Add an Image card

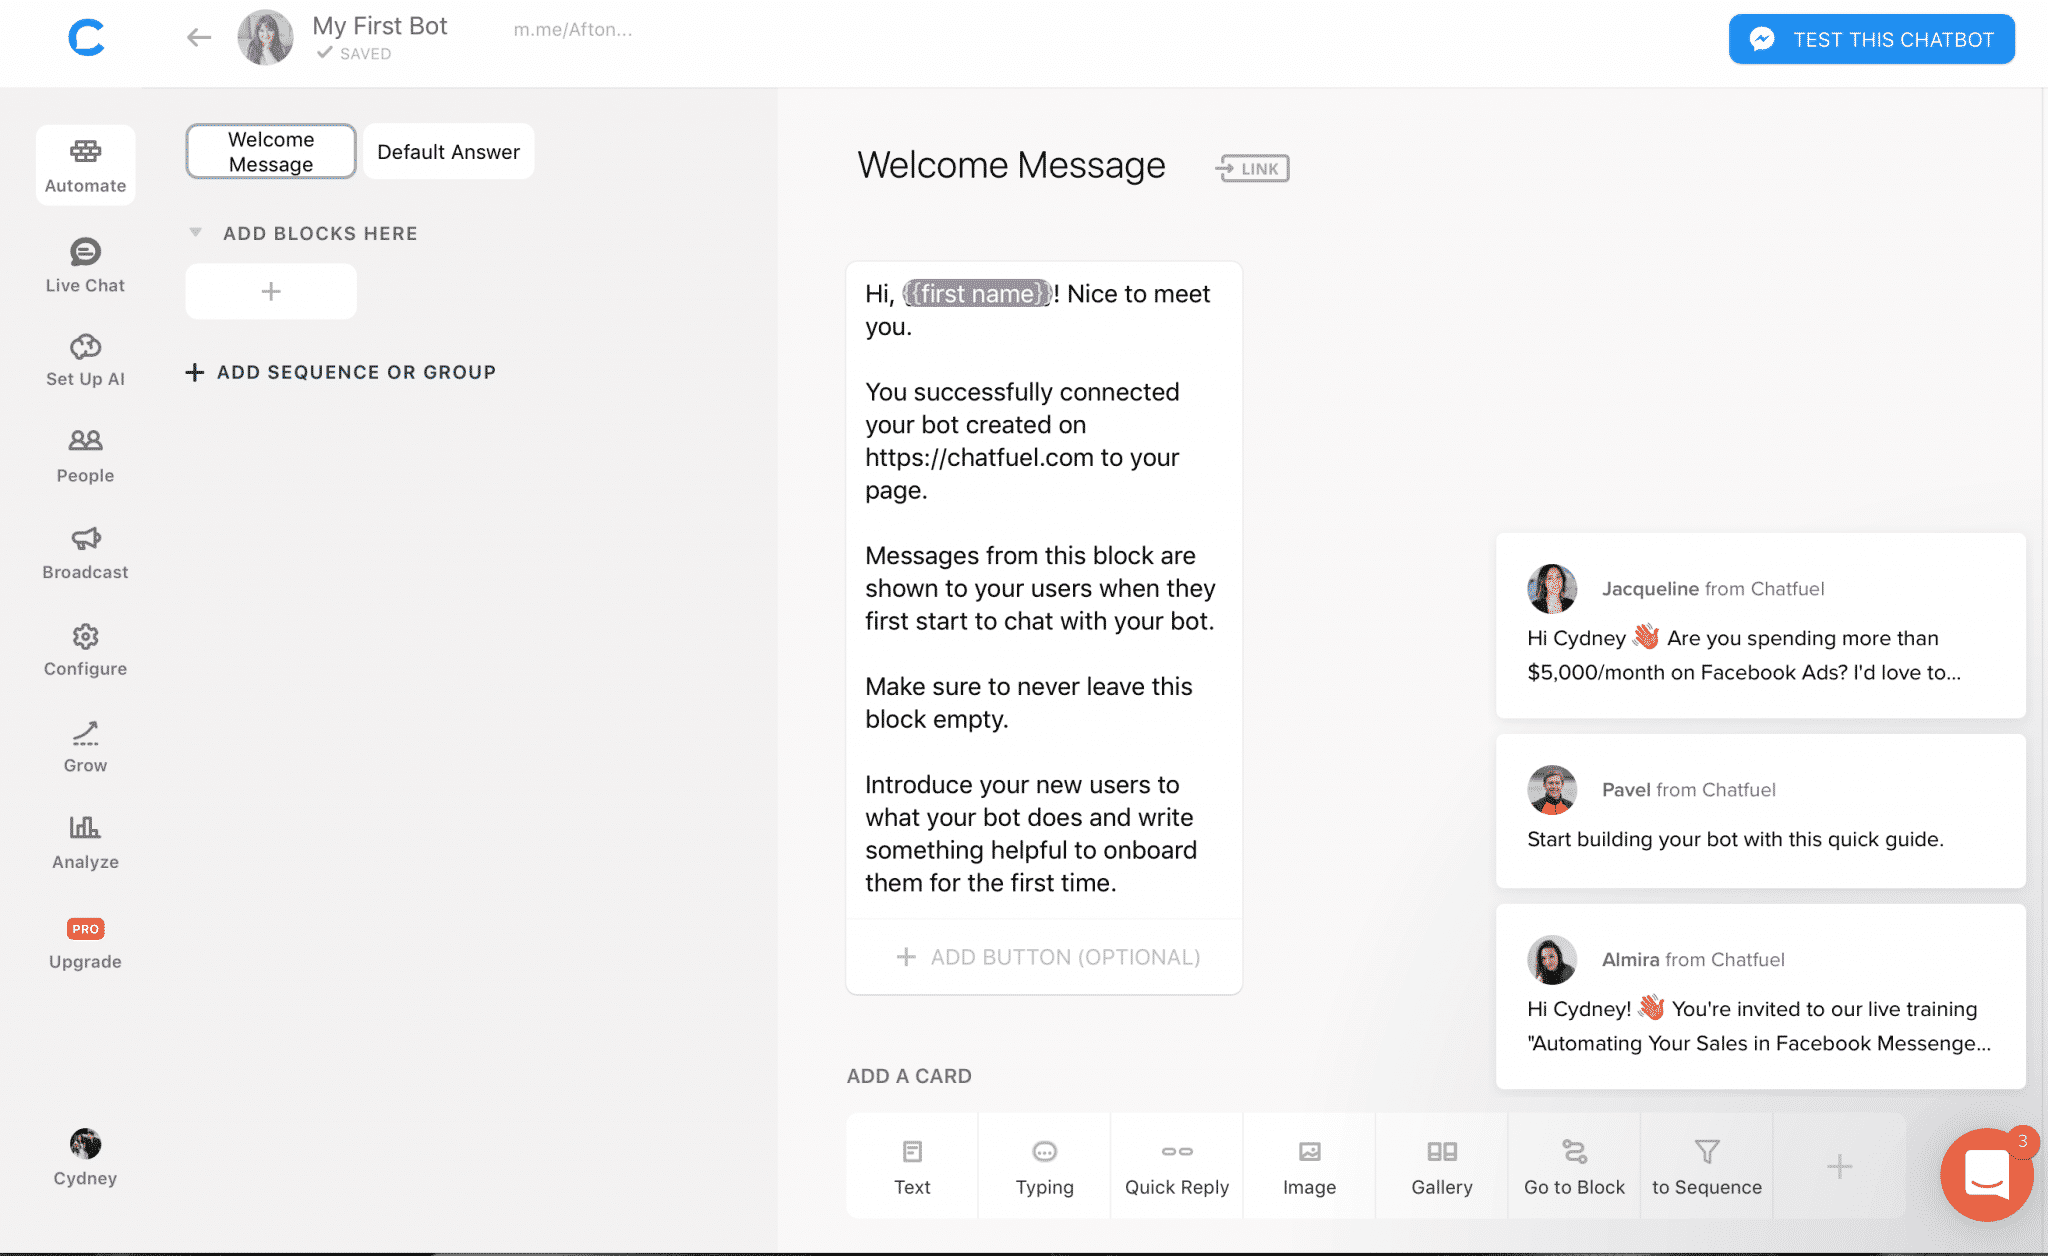pos(1309,1166)
